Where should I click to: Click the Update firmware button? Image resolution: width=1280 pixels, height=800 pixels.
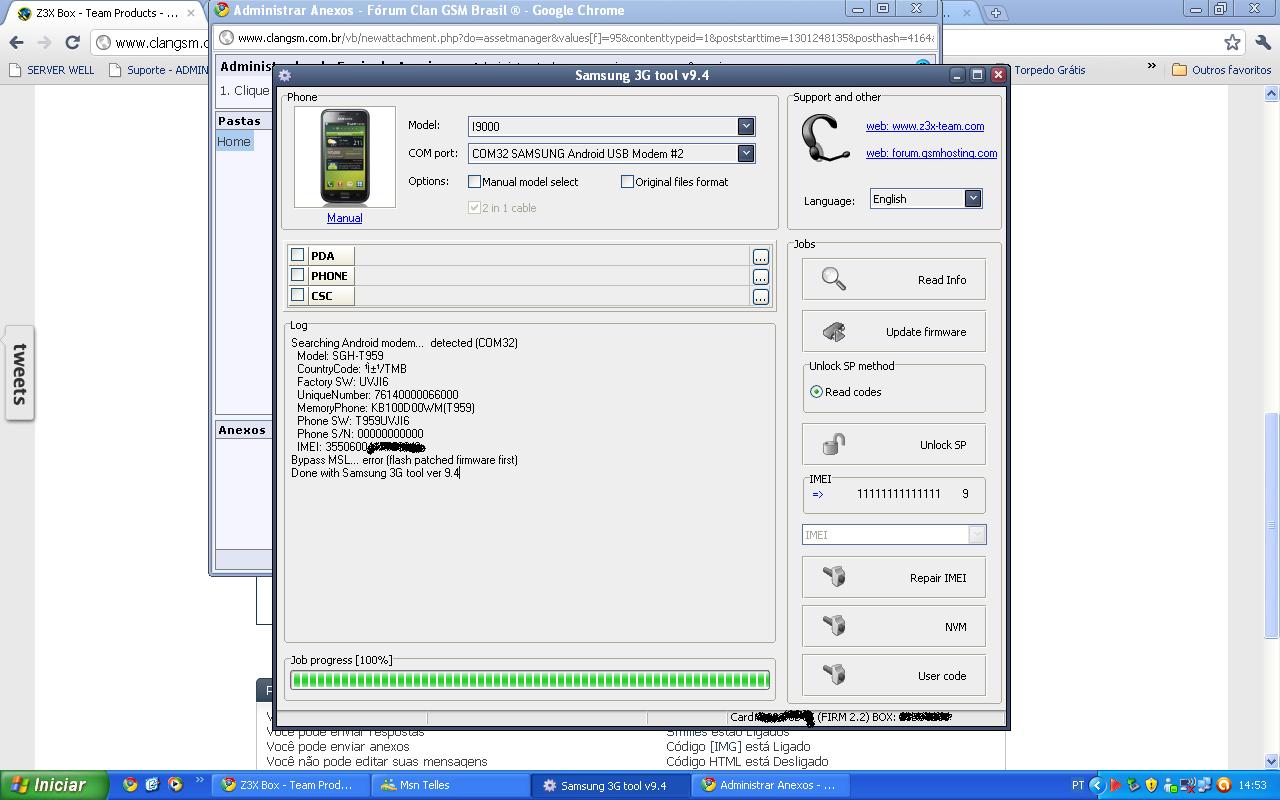[893, 332]
